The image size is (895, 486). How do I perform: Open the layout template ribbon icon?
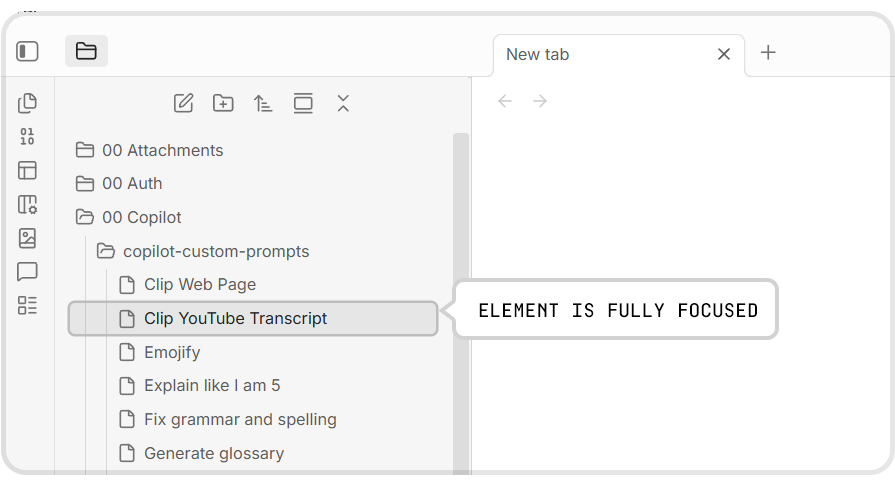(28, 171)
